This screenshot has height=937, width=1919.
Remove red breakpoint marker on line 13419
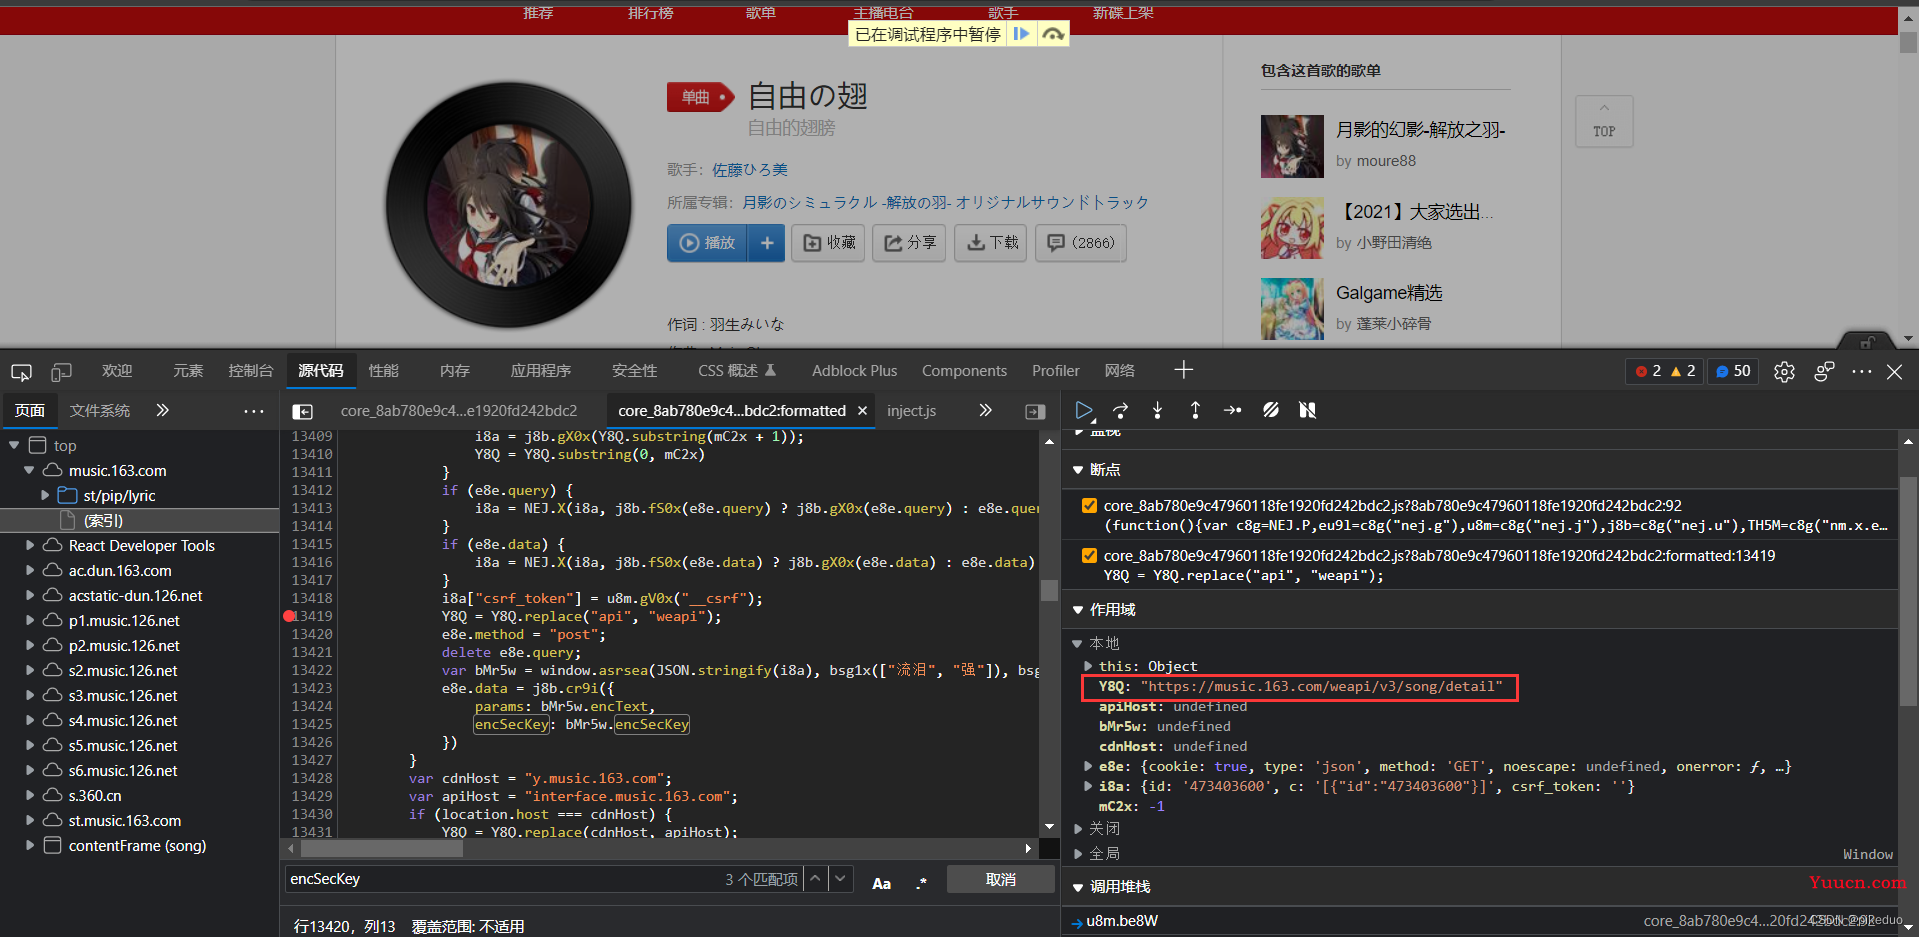(x=289, y=616)
